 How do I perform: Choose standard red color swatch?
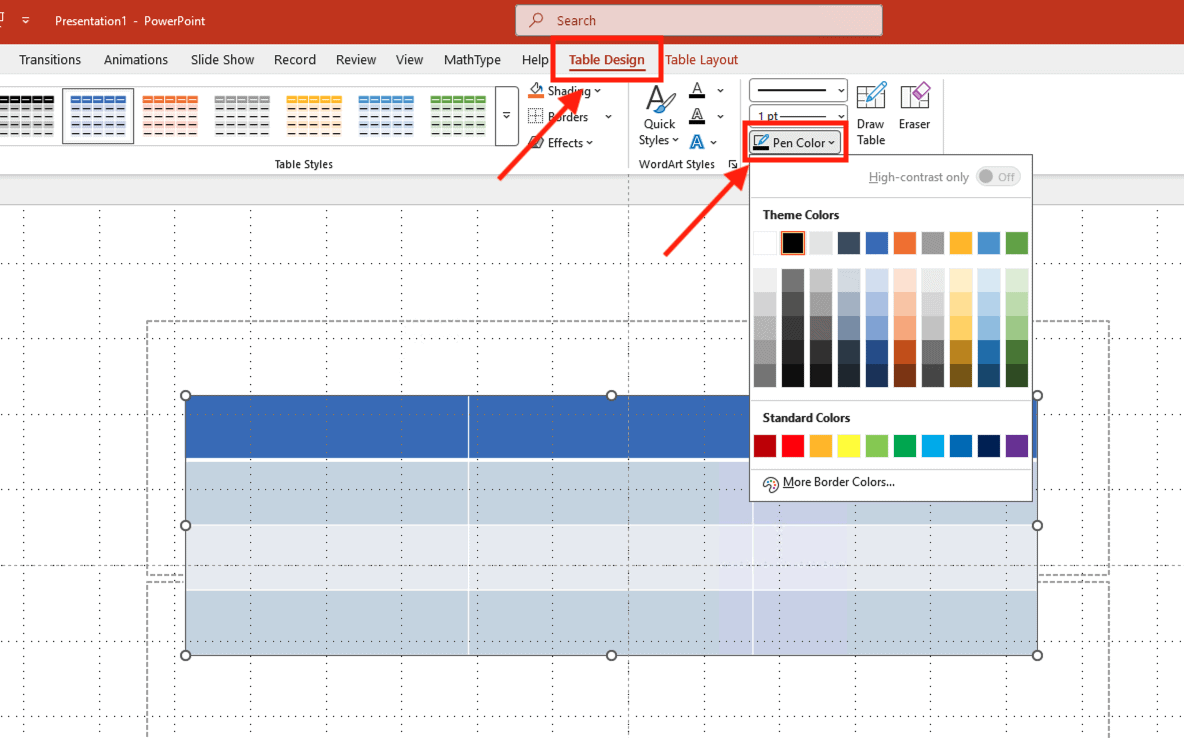click(x=793, y=446)
